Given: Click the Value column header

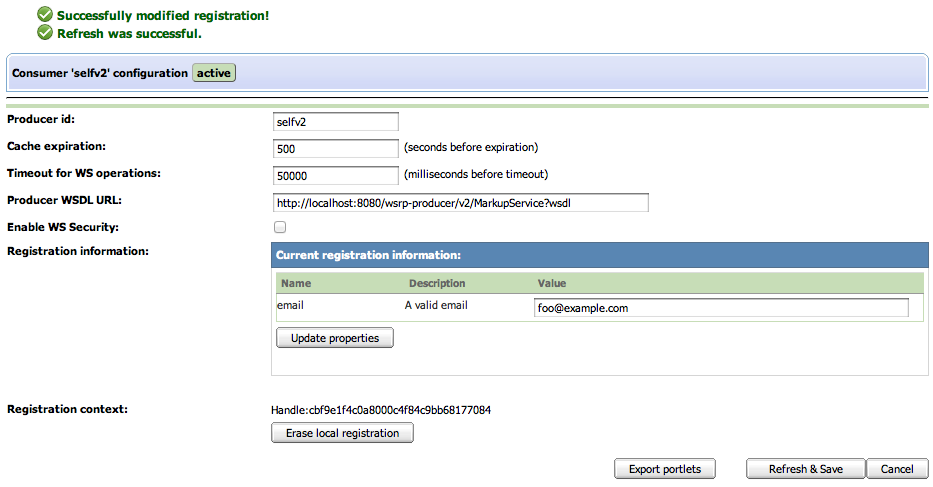Looking at the screenshot, I should (552, 283).
